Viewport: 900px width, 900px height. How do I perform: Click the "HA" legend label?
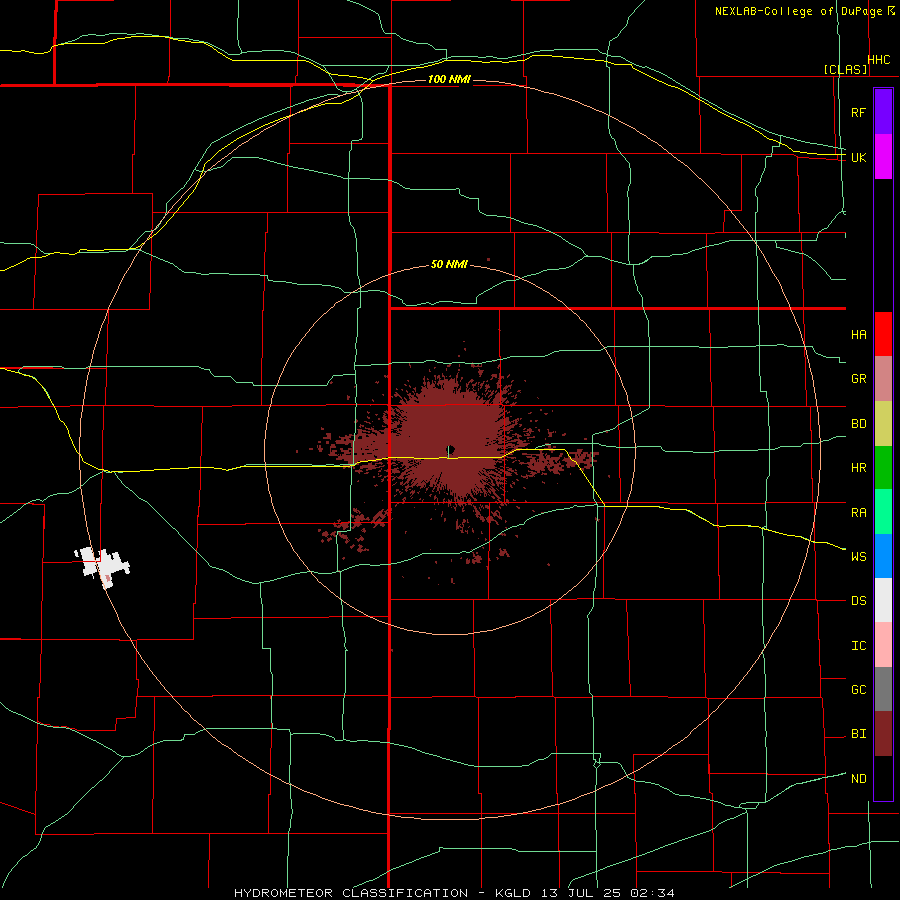[858, 335]
